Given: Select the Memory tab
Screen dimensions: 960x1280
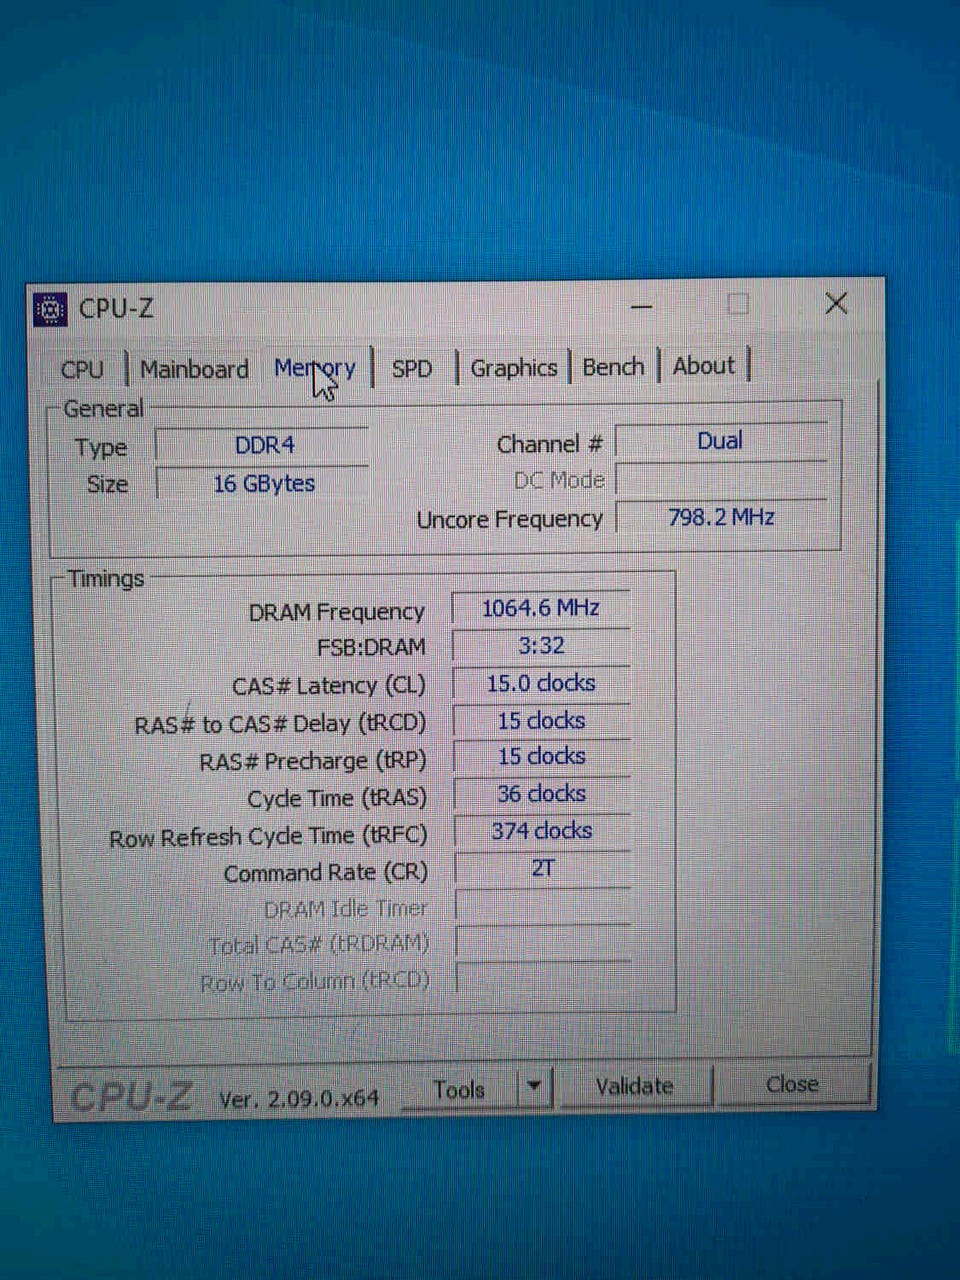Looking at the screenshot, I should coord(315,368).
